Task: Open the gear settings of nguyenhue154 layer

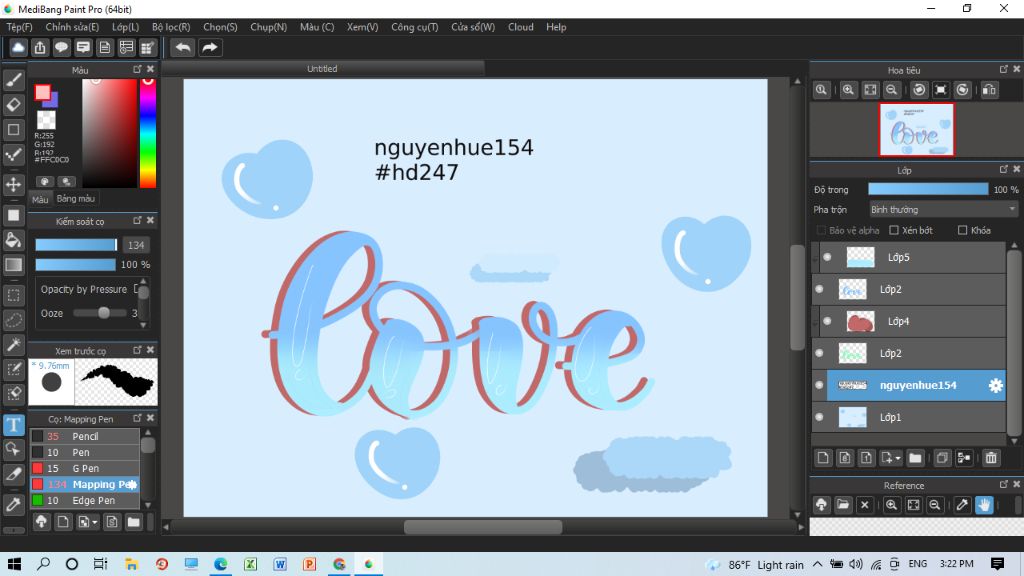Action: pos(995,385)
